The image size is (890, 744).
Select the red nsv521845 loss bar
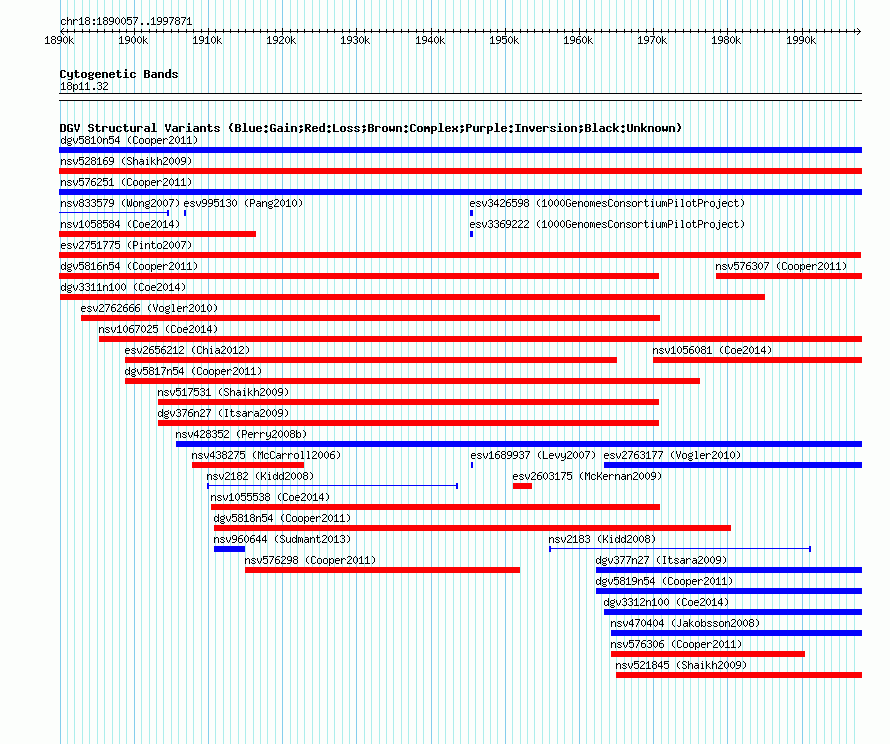coord(739,675)
